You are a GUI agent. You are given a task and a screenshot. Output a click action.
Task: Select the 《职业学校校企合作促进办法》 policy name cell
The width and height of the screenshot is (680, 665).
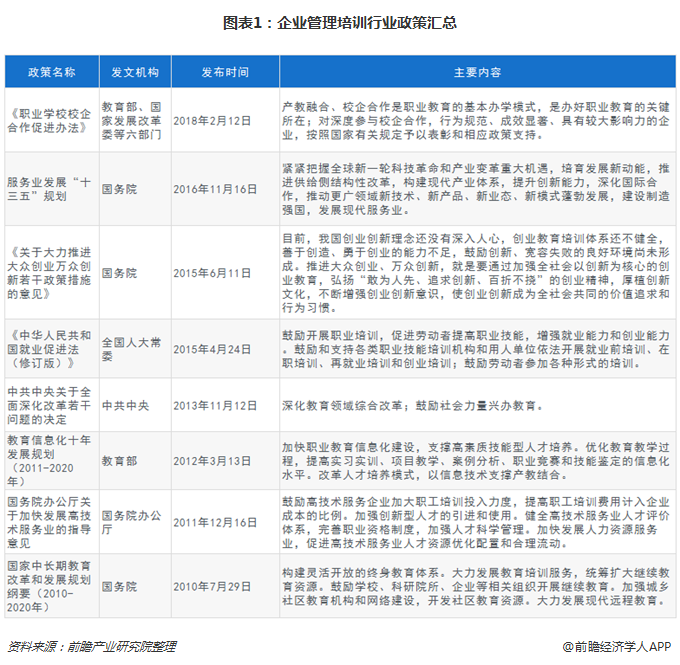coord(51,120)
